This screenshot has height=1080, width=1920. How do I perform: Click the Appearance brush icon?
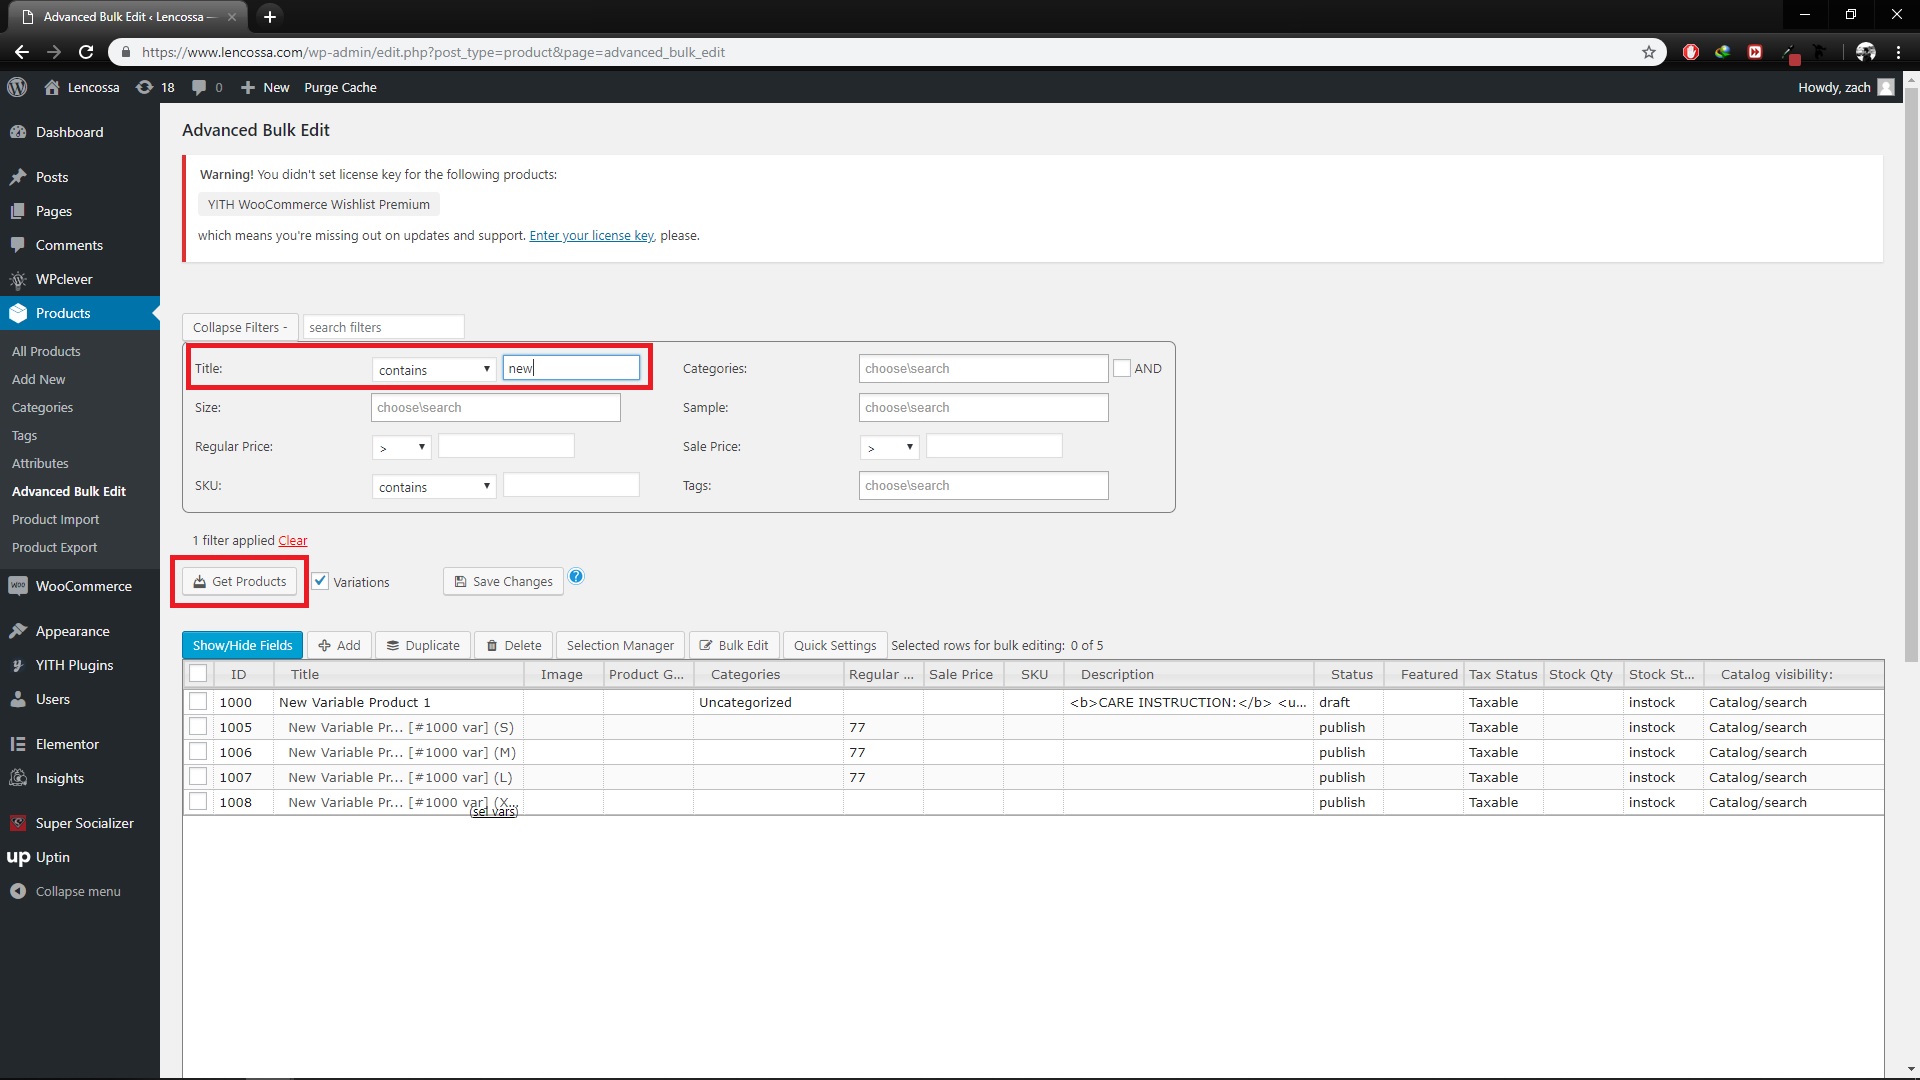tap(18, 631)
